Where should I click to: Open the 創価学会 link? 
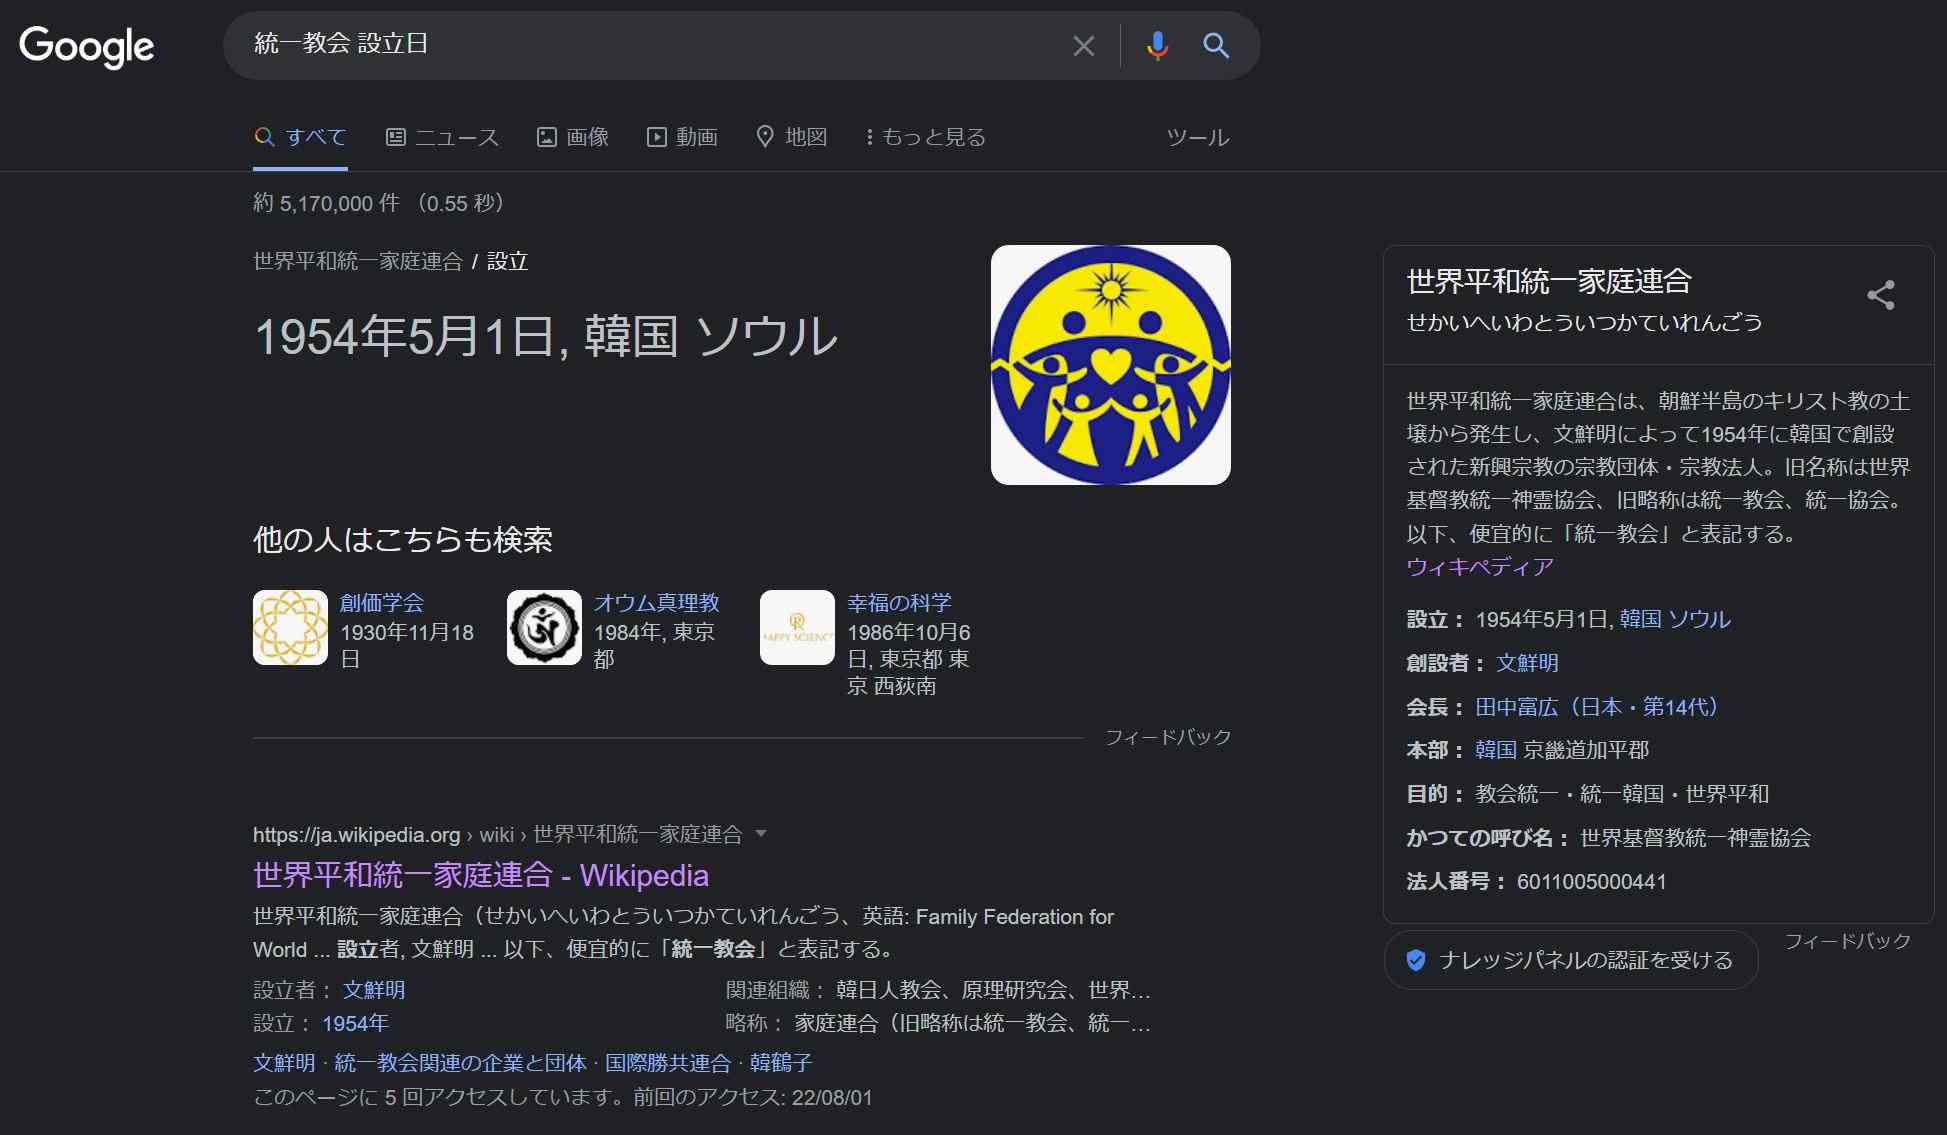(x=382, y=603)
